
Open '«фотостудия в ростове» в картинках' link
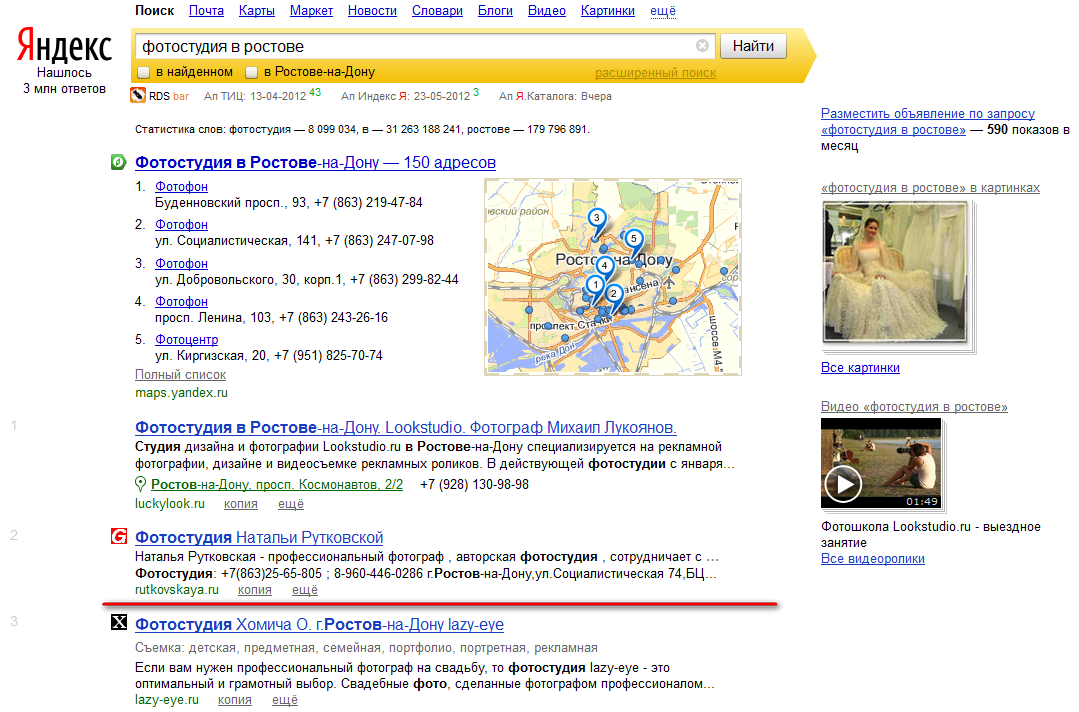point(930,188)
